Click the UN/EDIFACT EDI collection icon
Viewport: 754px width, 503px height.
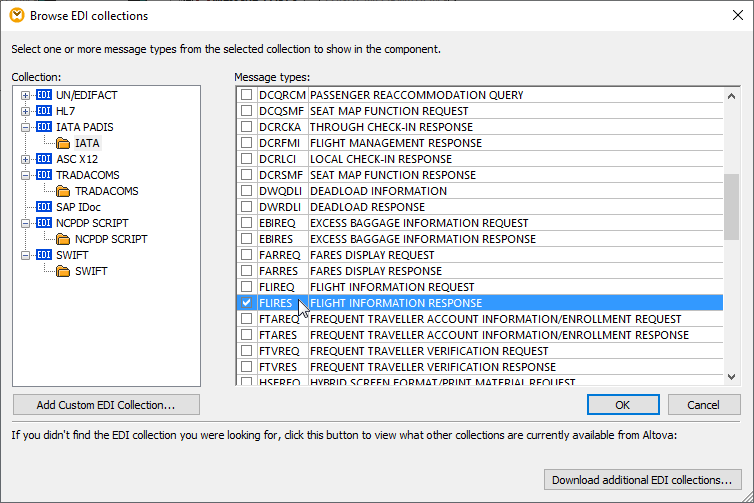(x=44, y=95)
